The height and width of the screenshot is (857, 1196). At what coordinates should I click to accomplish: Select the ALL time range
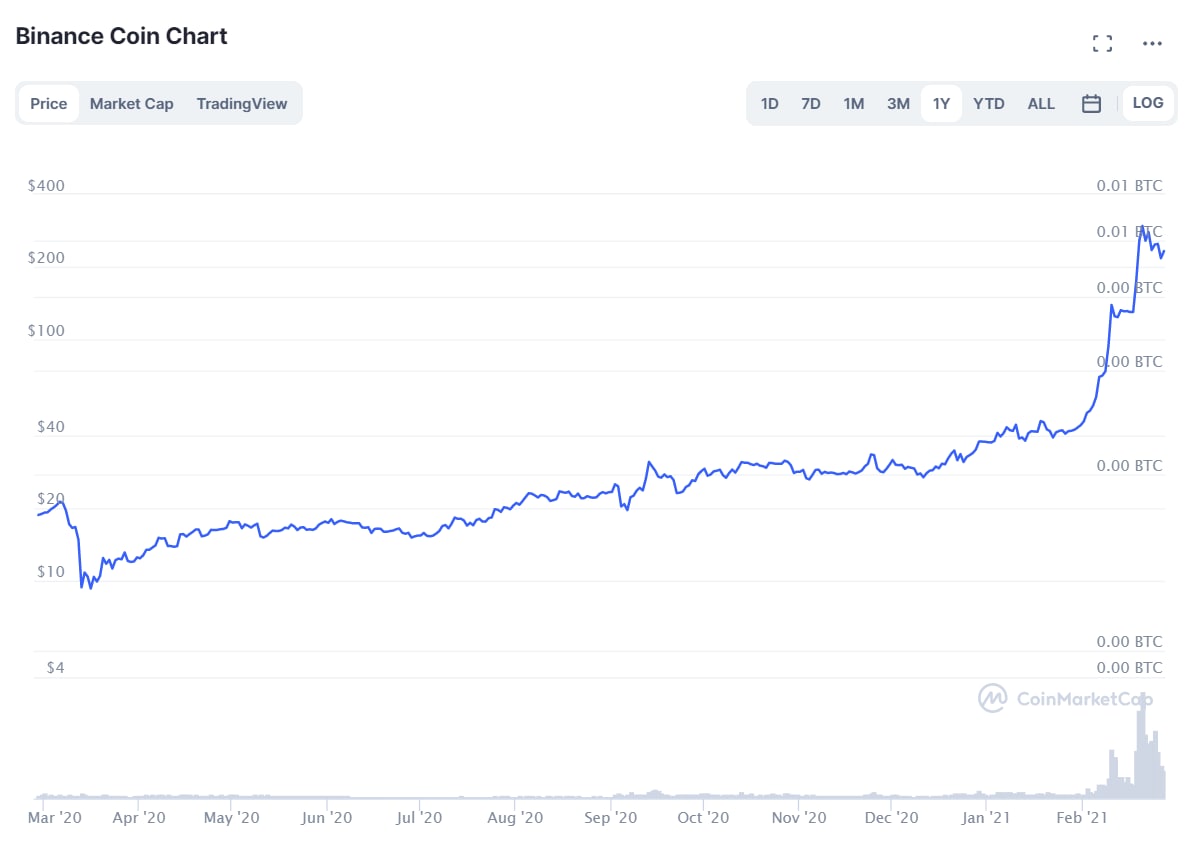pyautogui.click(x=1040, y=104)
